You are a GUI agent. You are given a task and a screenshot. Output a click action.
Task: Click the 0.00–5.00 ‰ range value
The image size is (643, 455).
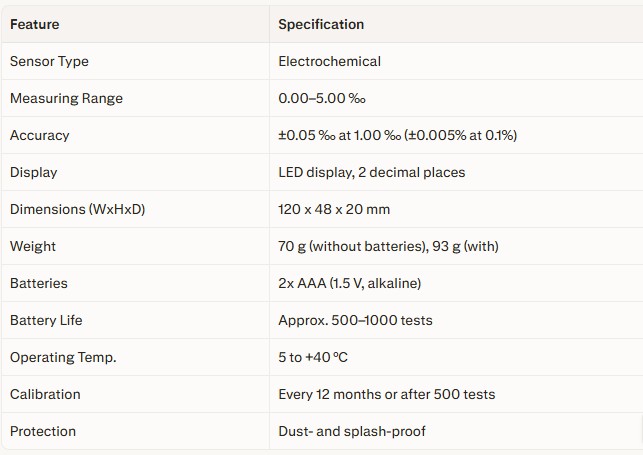[x=323, y=98]
